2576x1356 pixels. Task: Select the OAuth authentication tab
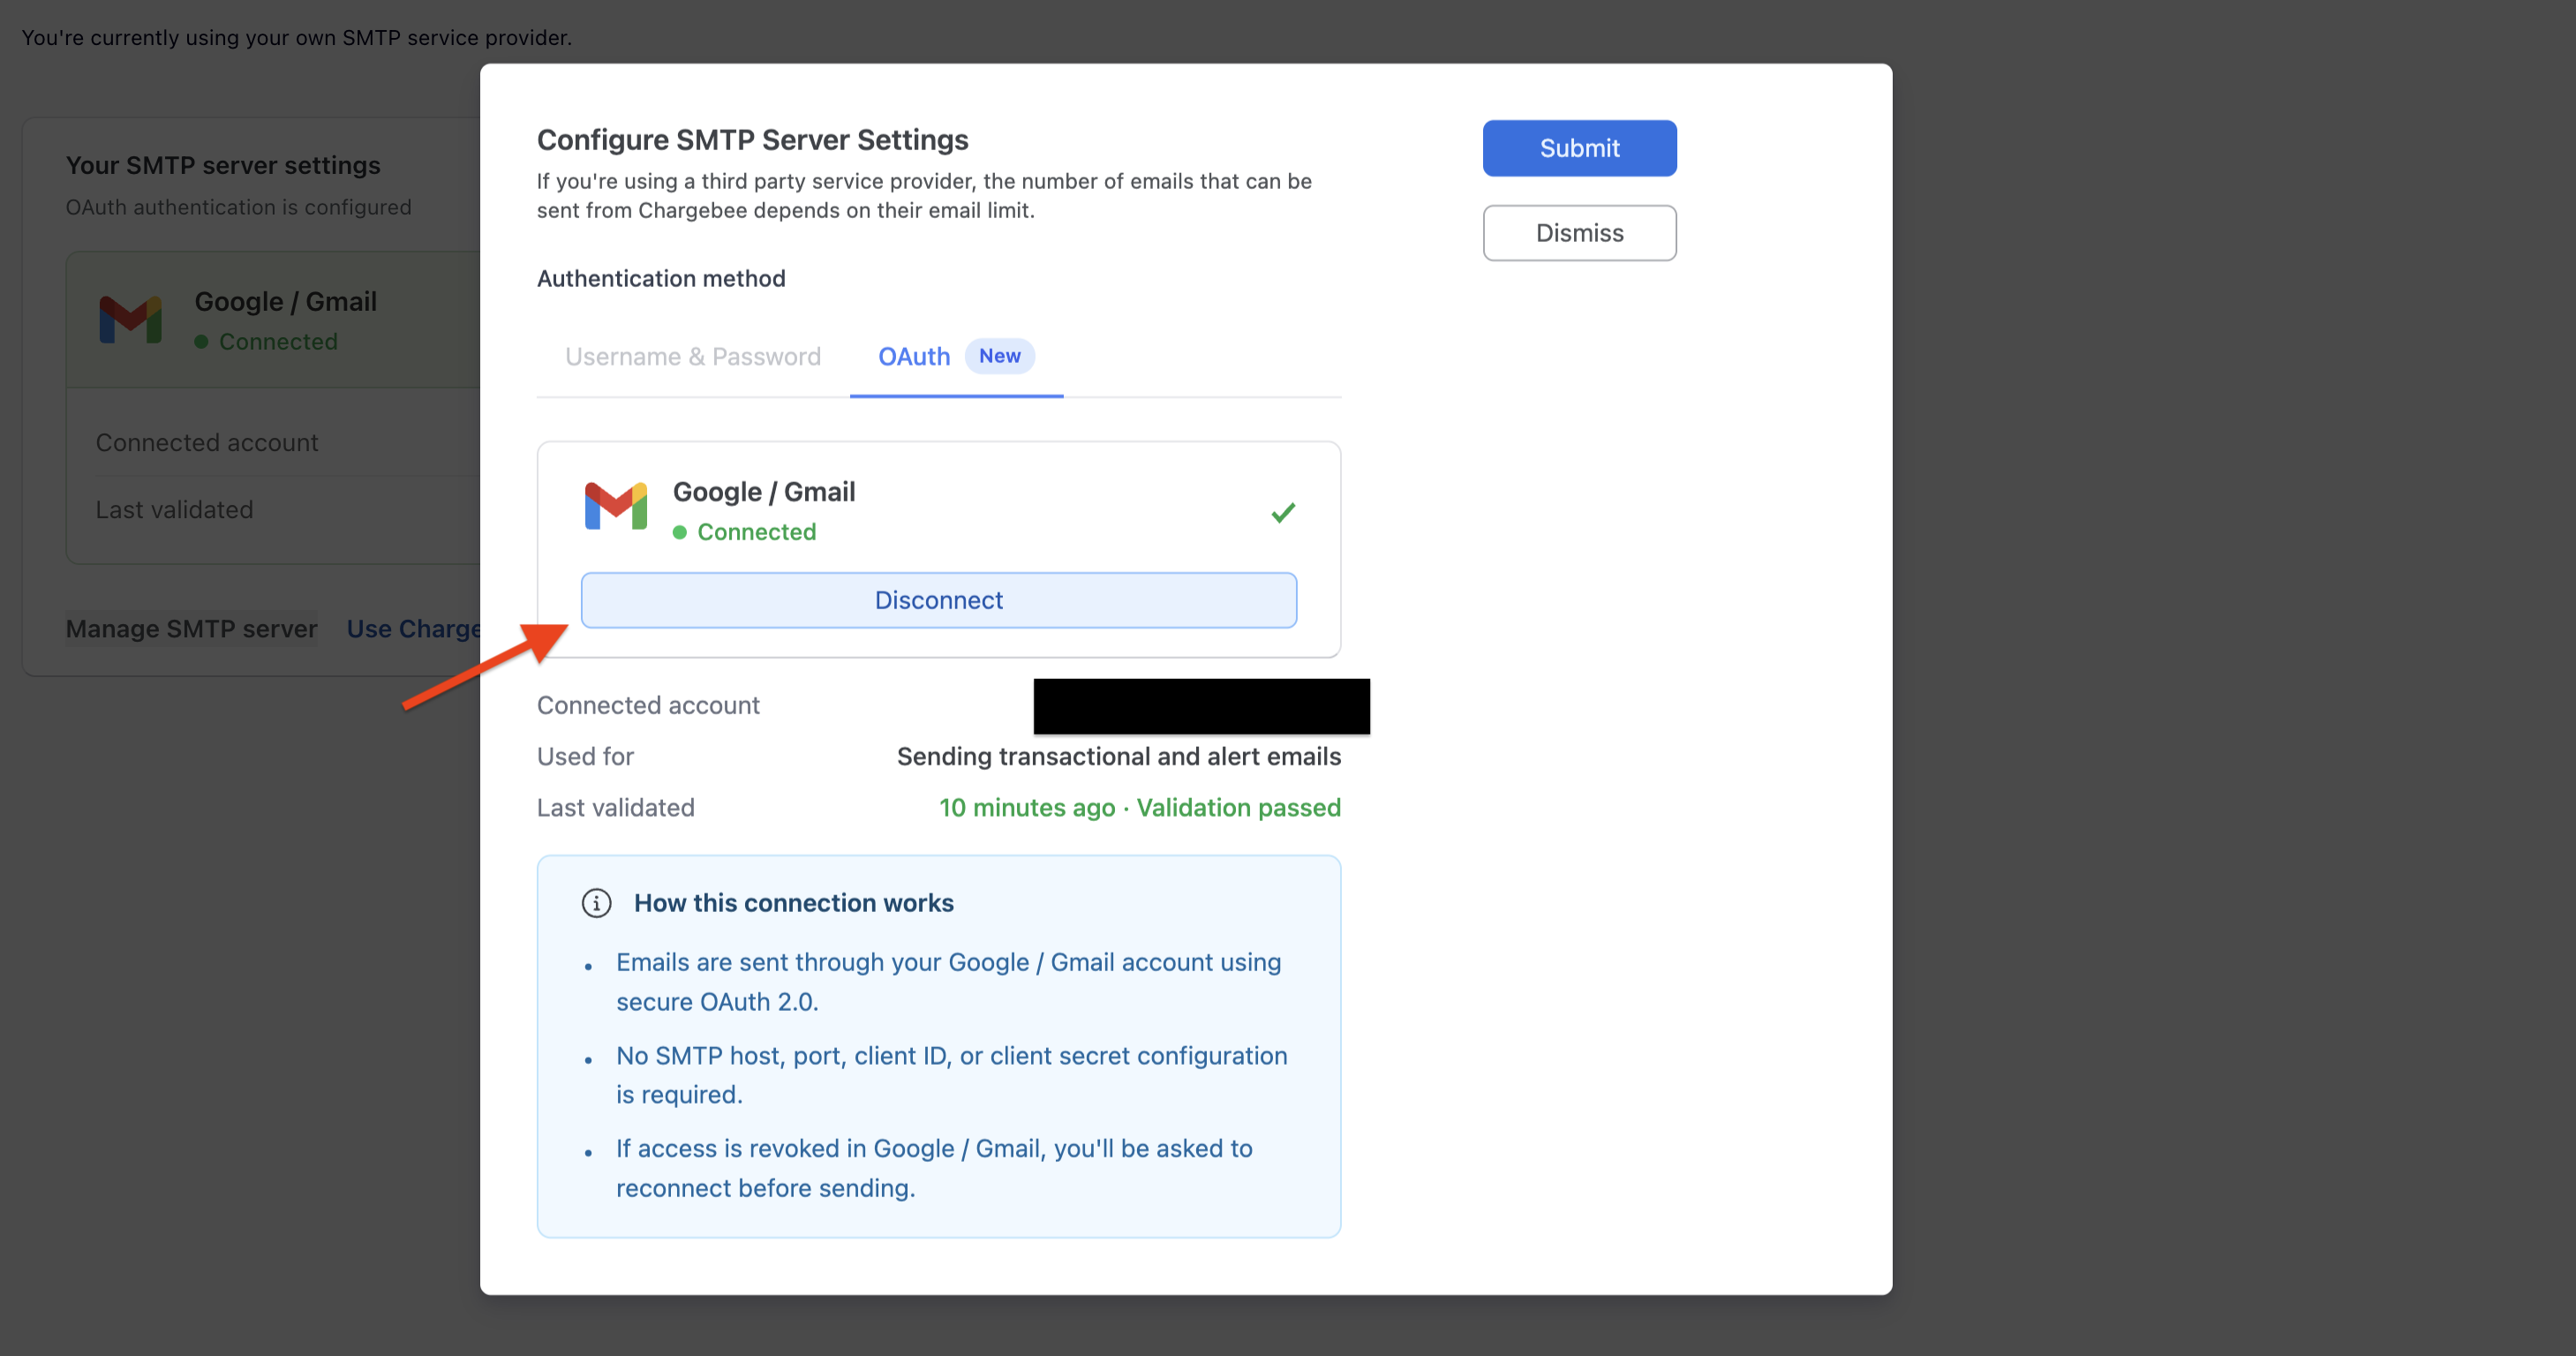tap(913, 356)
